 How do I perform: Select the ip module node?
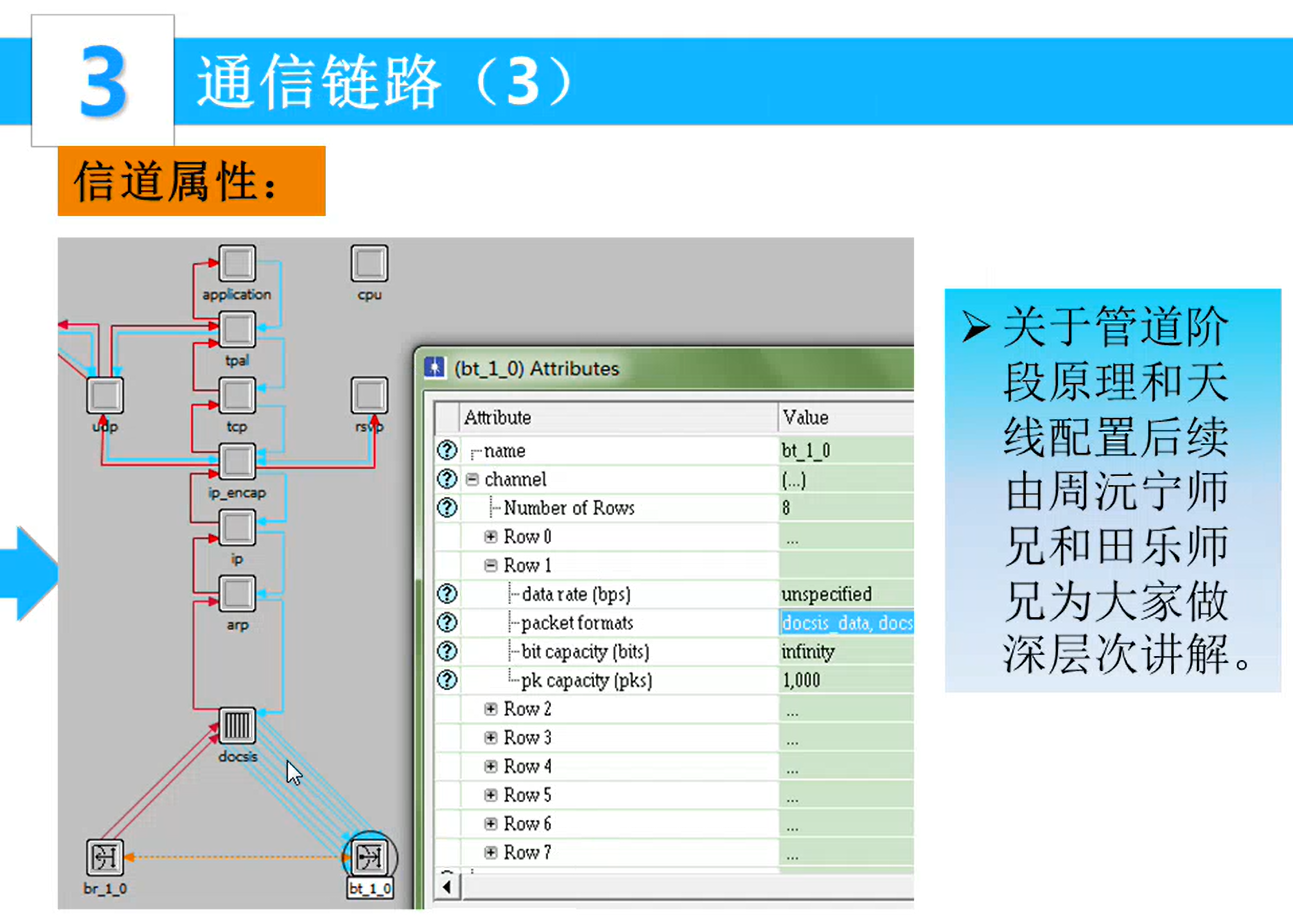237,528
